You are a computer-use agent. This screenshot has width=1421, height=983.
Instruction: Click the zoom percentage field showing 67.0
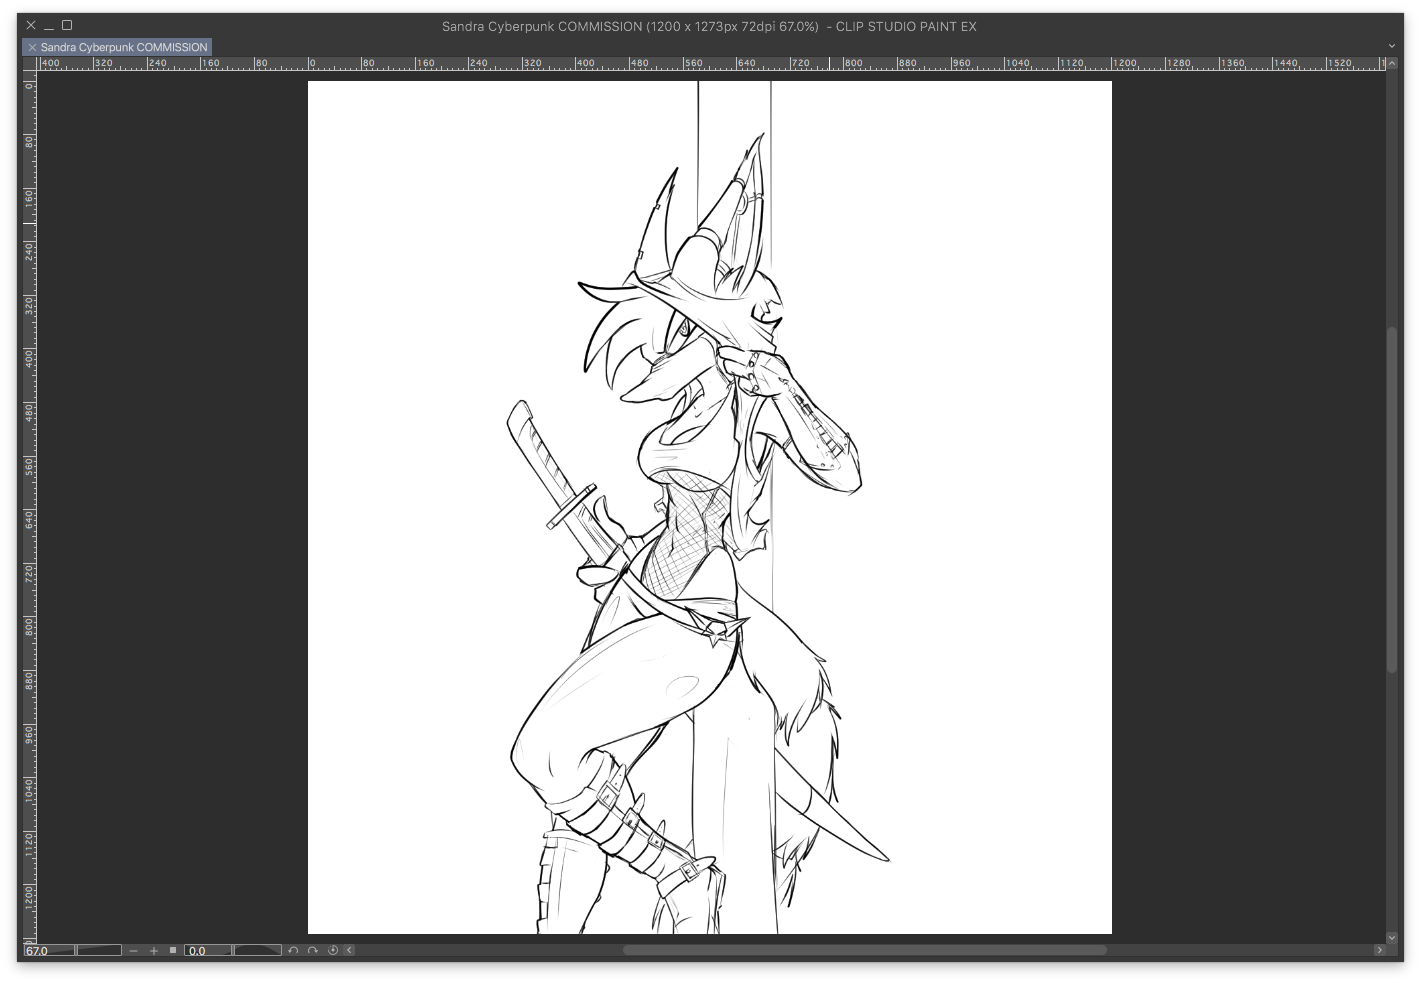48,951
